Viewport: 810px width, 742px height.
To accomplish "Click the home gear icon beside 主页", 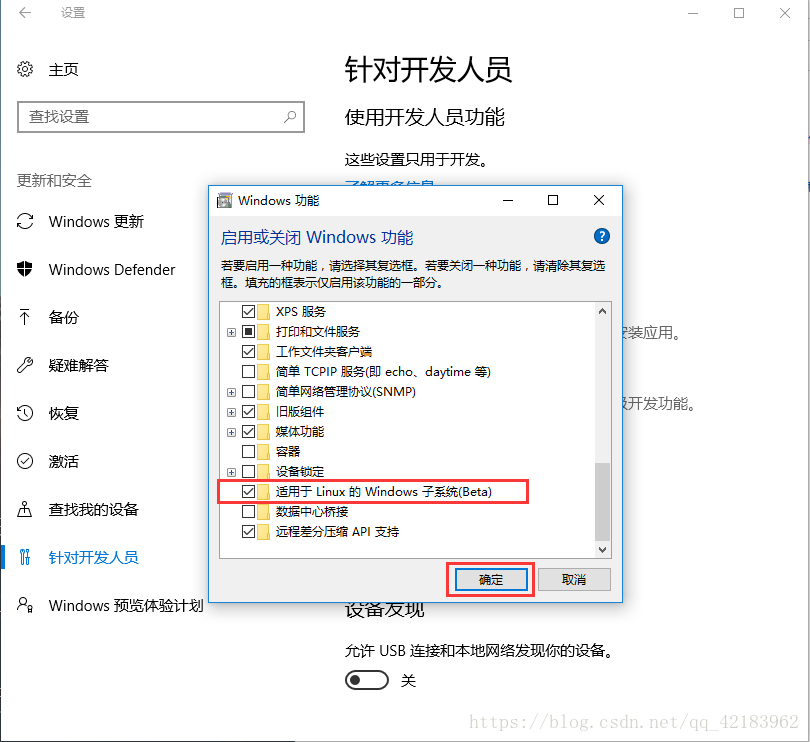I will pyautogui.click(x=25, y=69).
